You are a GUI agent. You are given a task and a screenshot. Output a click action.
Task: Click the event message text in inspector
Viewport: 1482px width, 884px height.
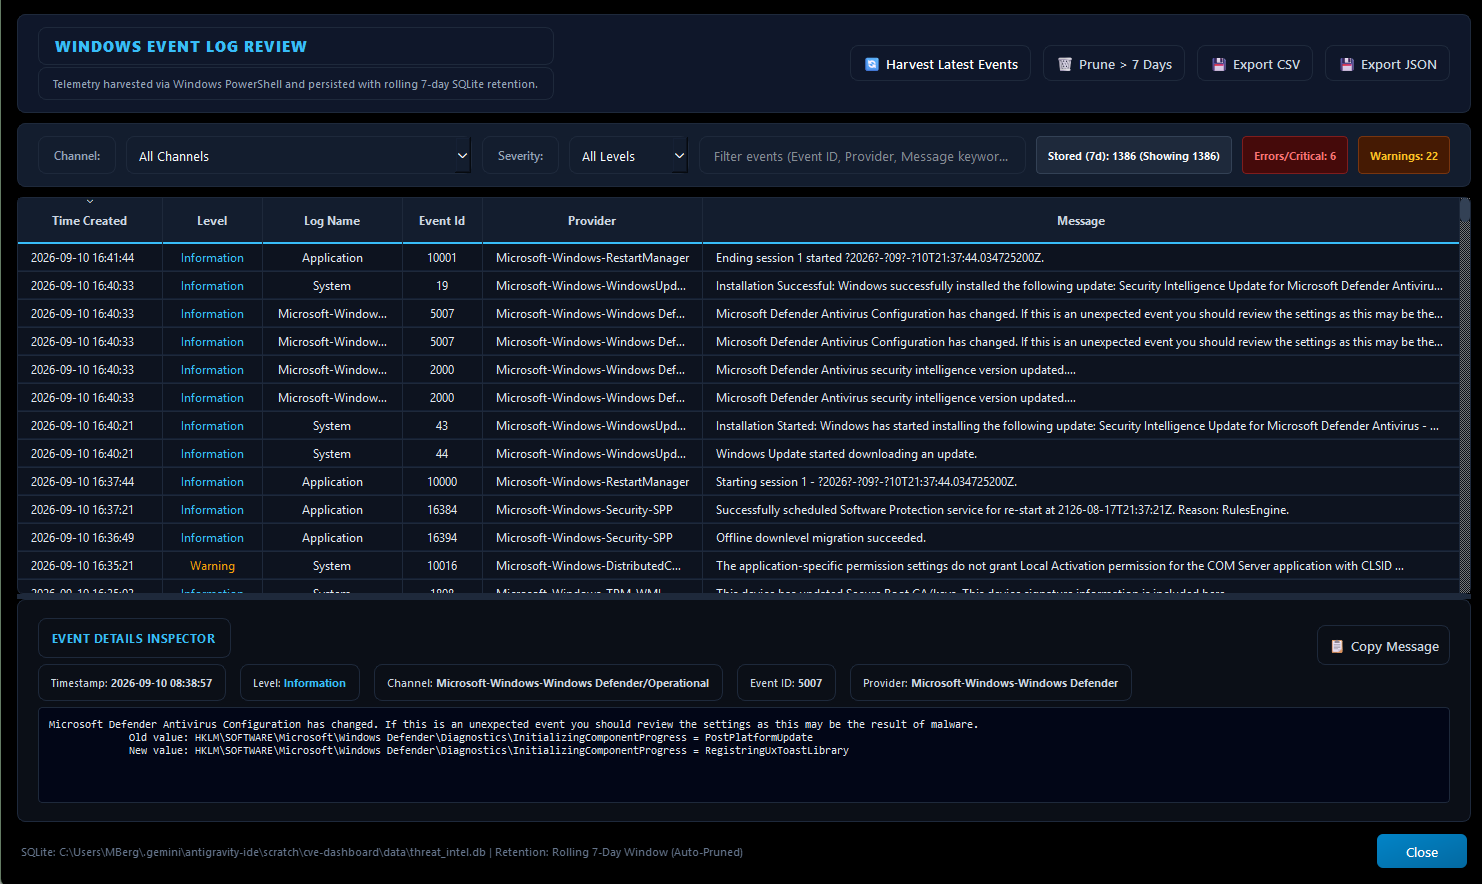pyautogui.click(x=744, y=755)
